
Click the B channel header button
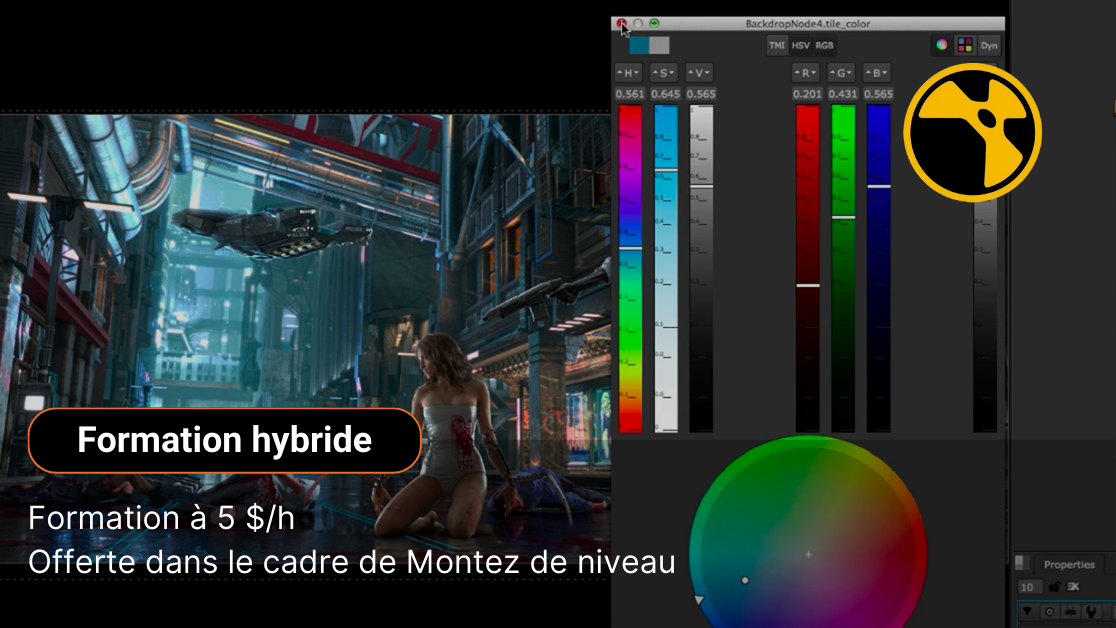[877, 72]
